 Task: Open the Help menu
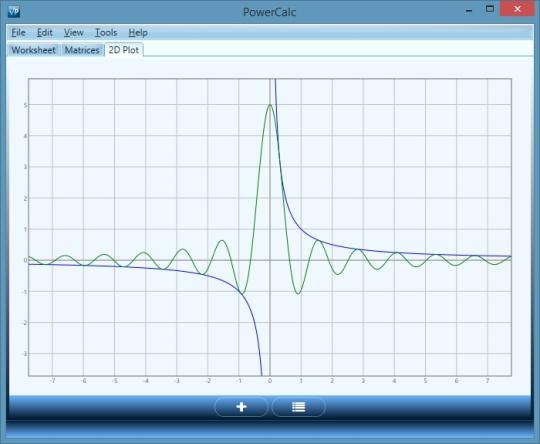[138, 33]
